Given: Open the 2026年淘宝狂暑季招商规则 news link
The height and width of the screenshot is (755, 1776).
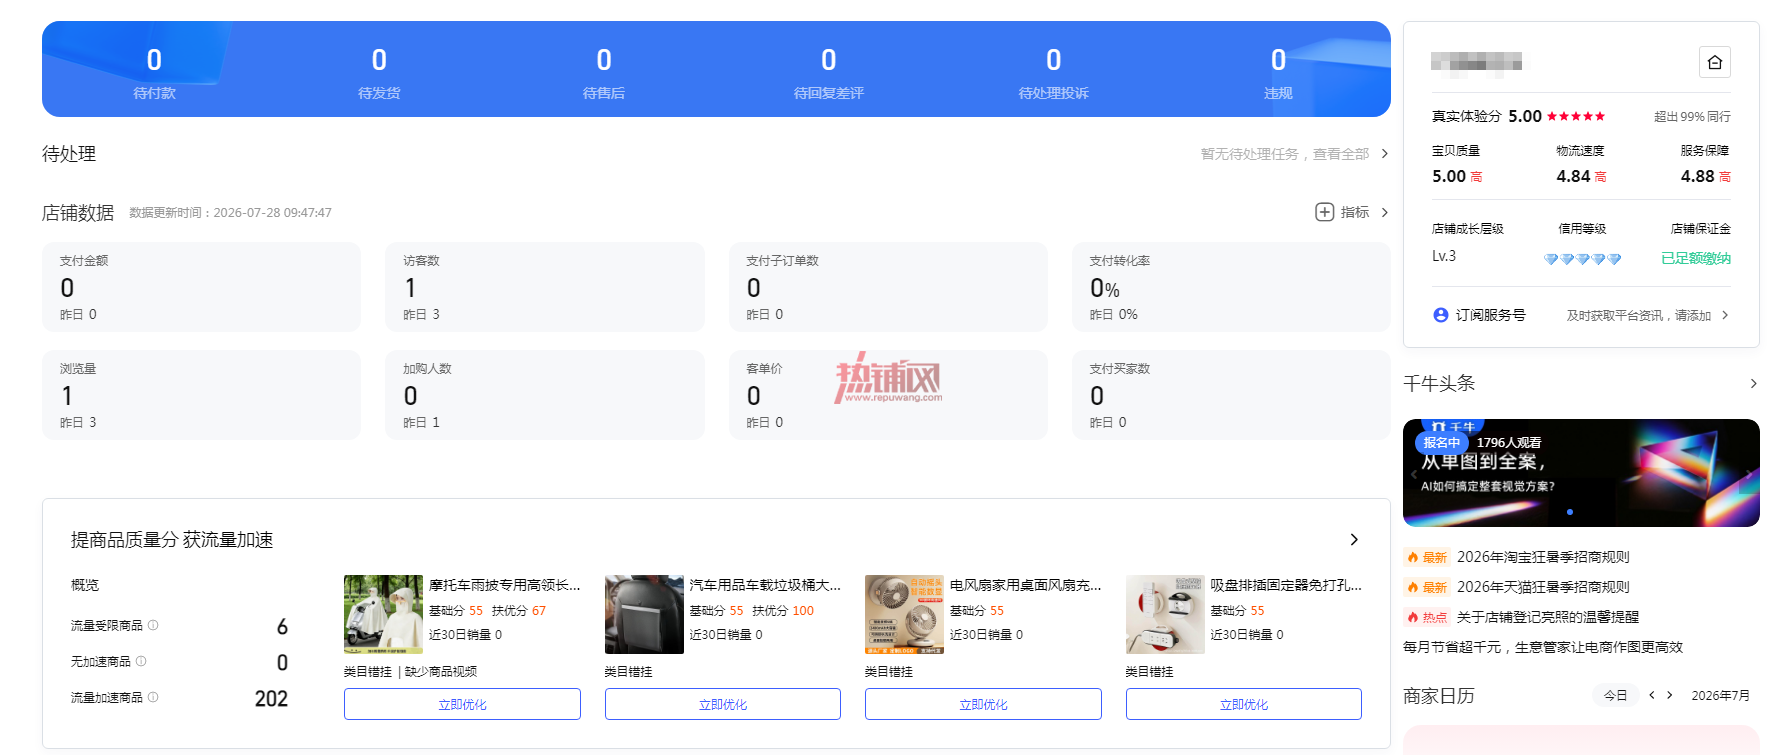Looking at the screenshot, I should pyautogui.click(x=1543, y=557).
